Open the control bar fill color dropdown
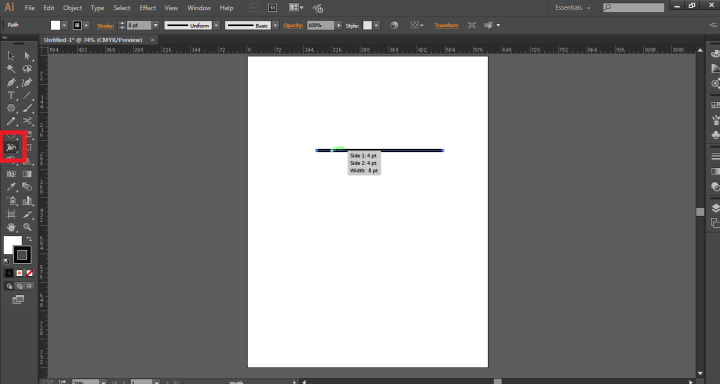Viewport: 720px width, 384px height. coord(65,26)
